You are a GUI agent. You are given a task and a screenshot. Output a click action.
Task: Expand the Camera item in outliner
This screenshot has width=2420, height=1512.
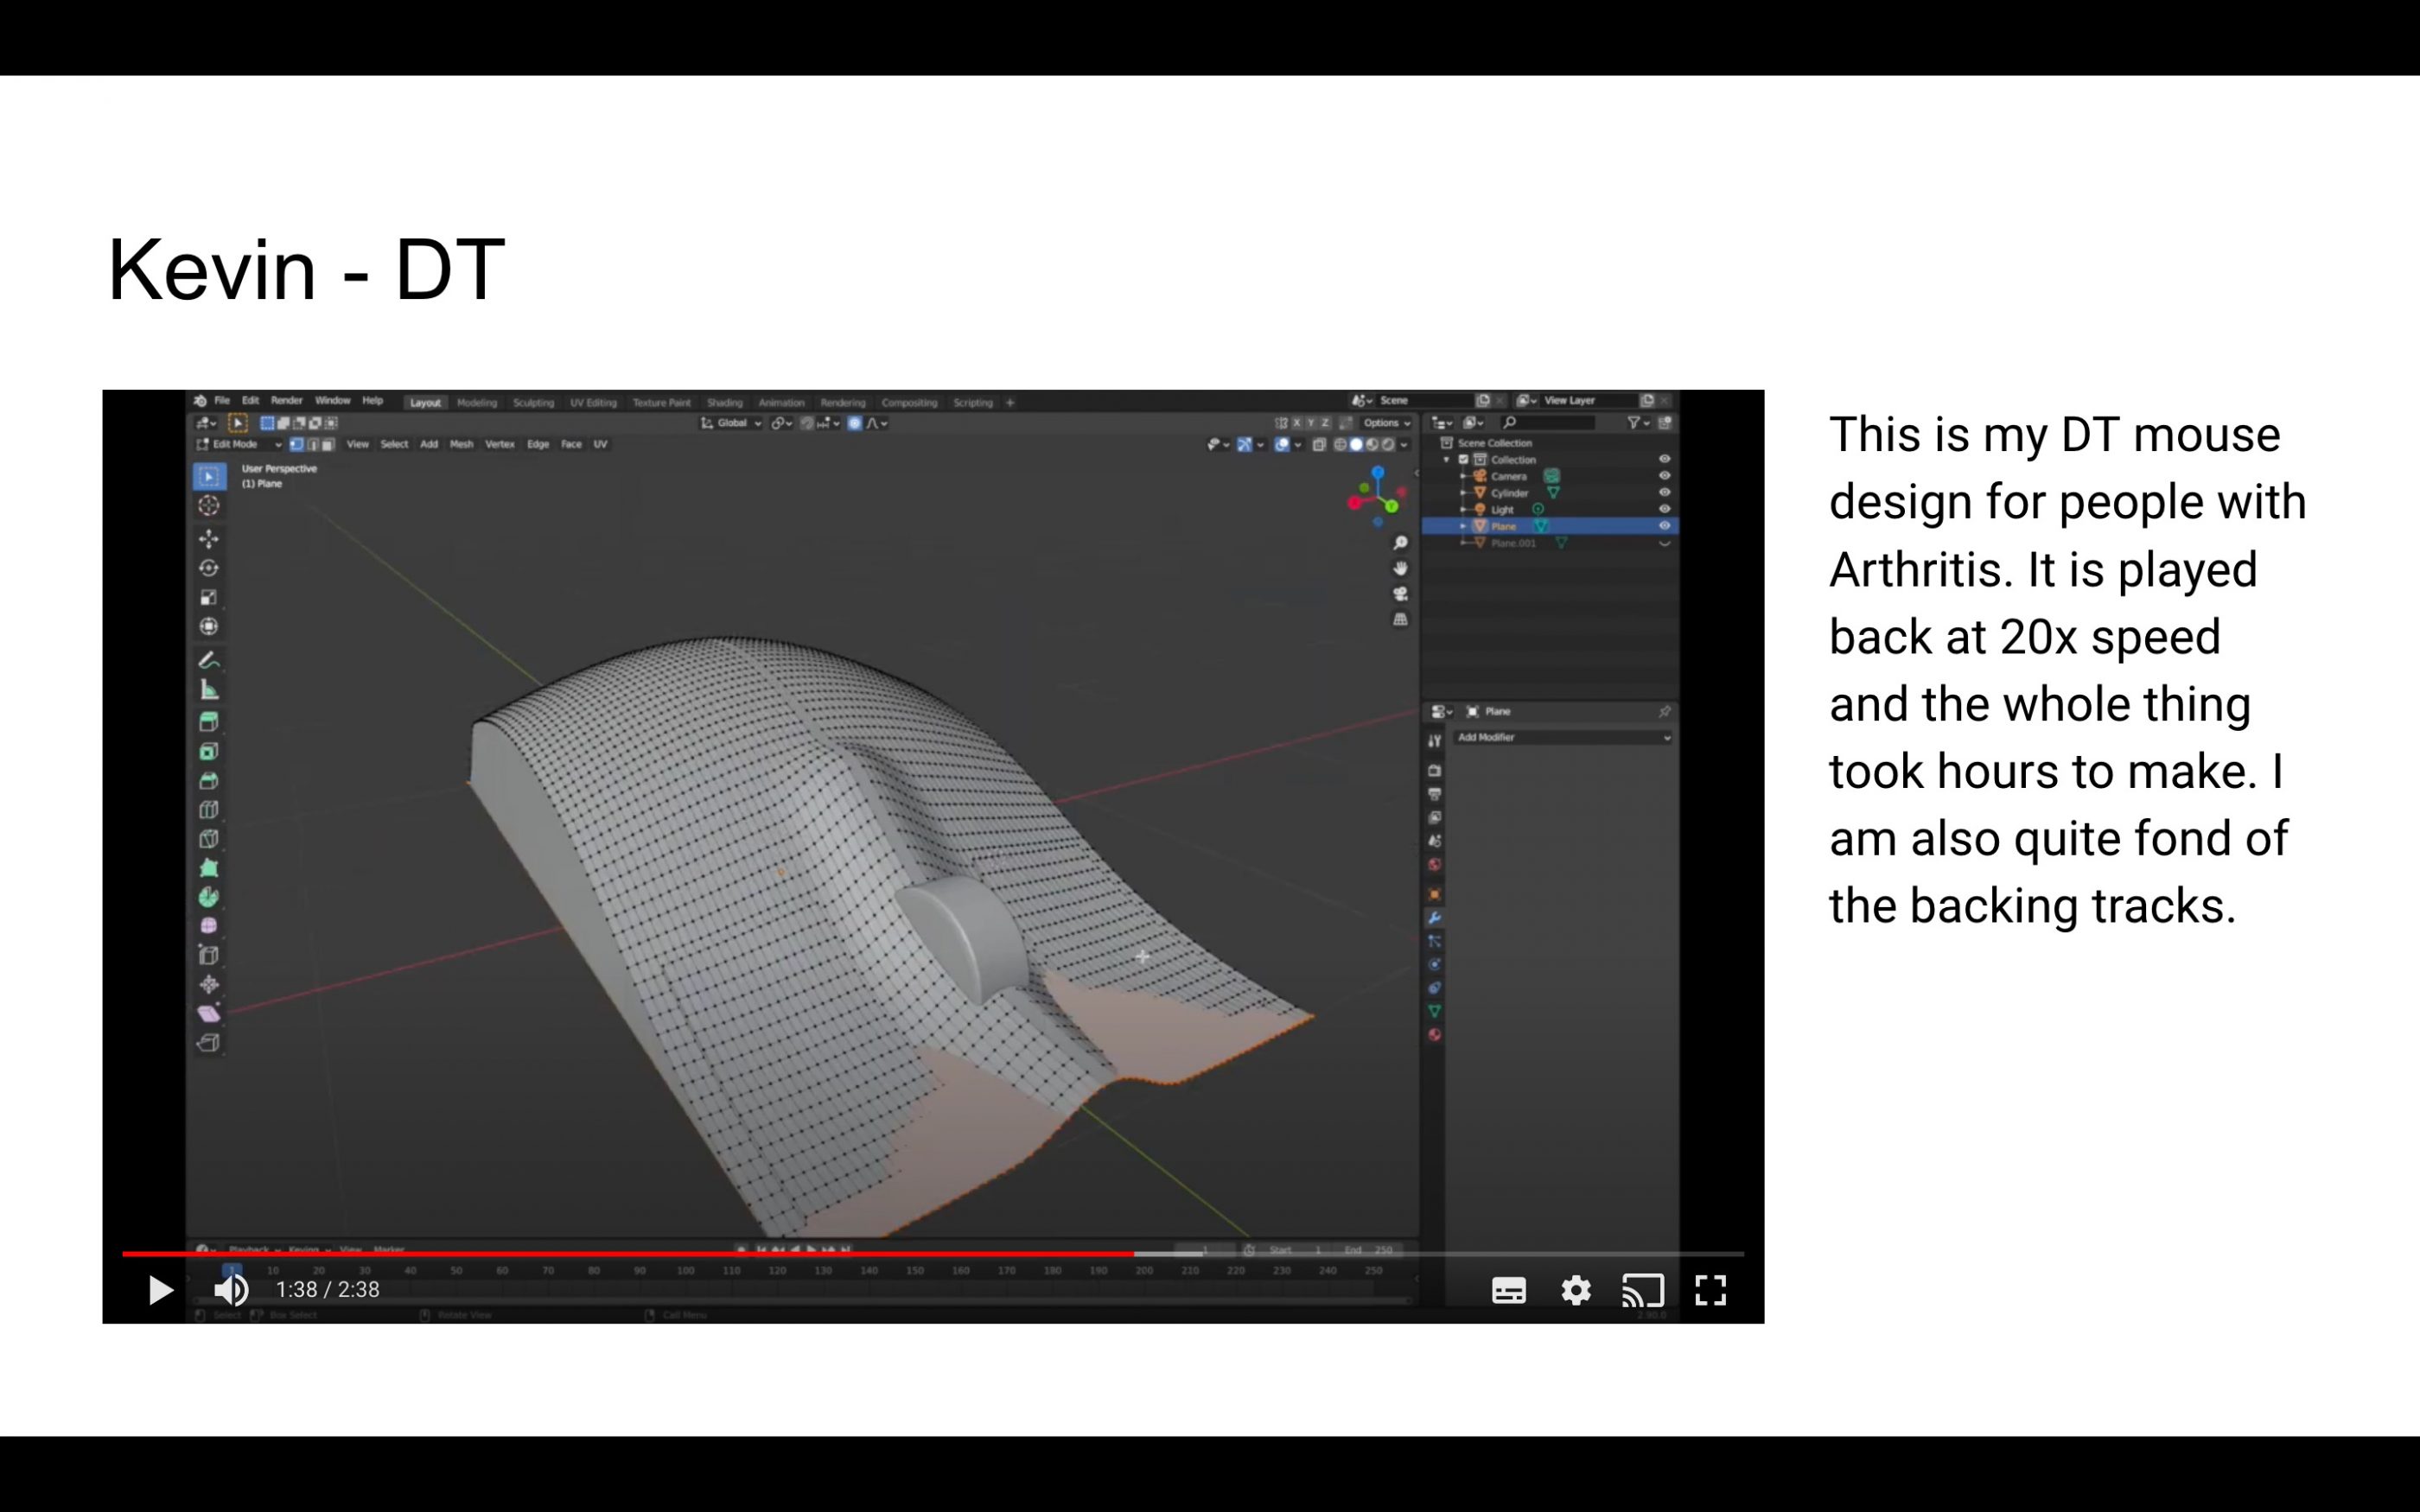[x=1463, y=476]
